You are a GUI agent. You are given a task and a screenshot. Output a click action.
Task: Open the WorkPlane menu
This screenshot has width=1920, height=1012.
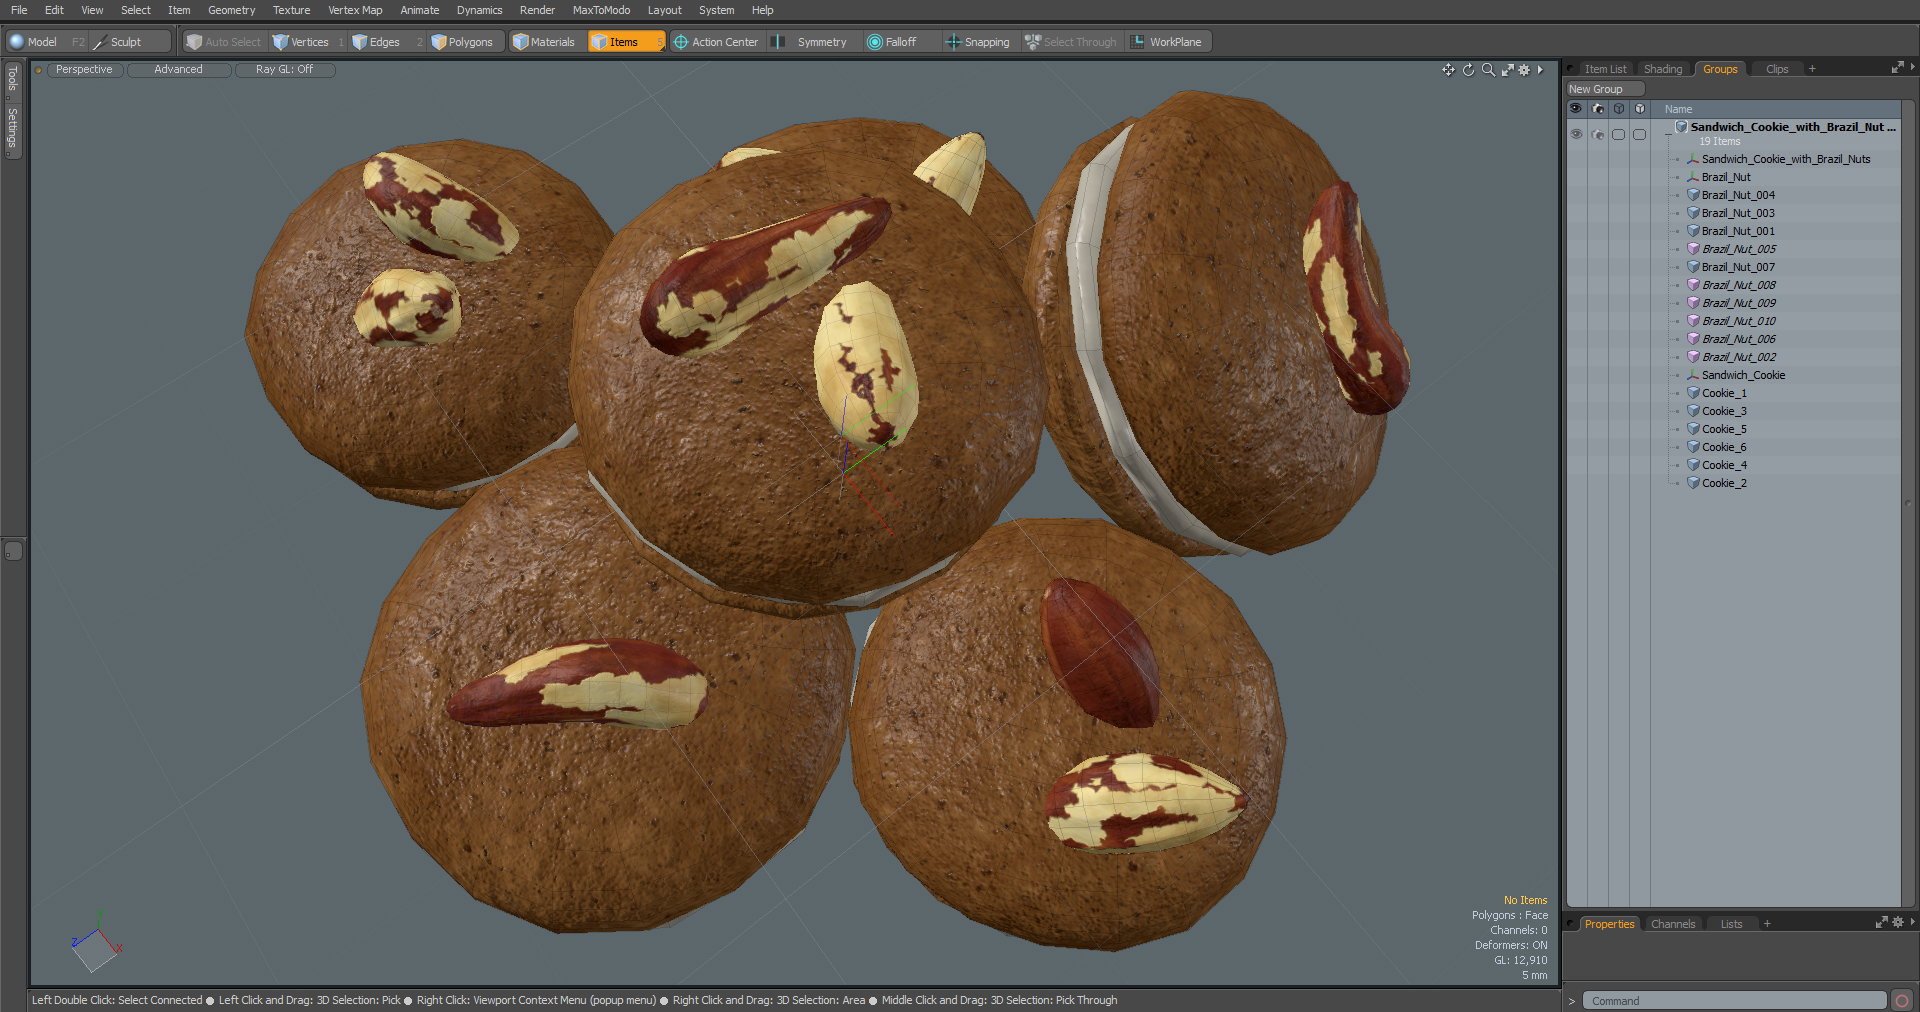pos(1167,42)
